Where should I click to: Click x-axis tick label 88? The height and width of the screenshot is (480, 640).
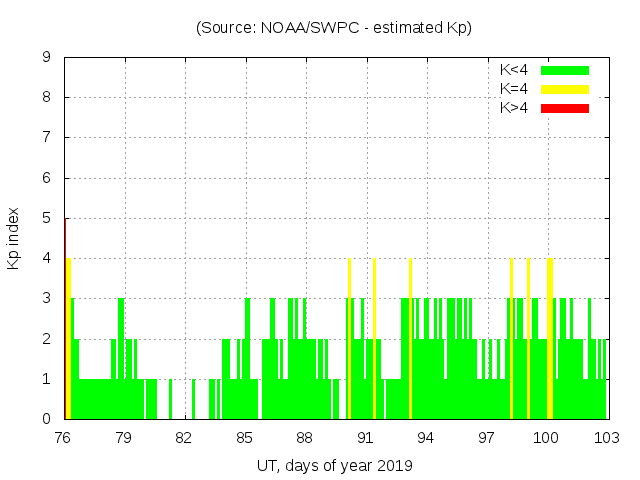[x=305, y=438]
